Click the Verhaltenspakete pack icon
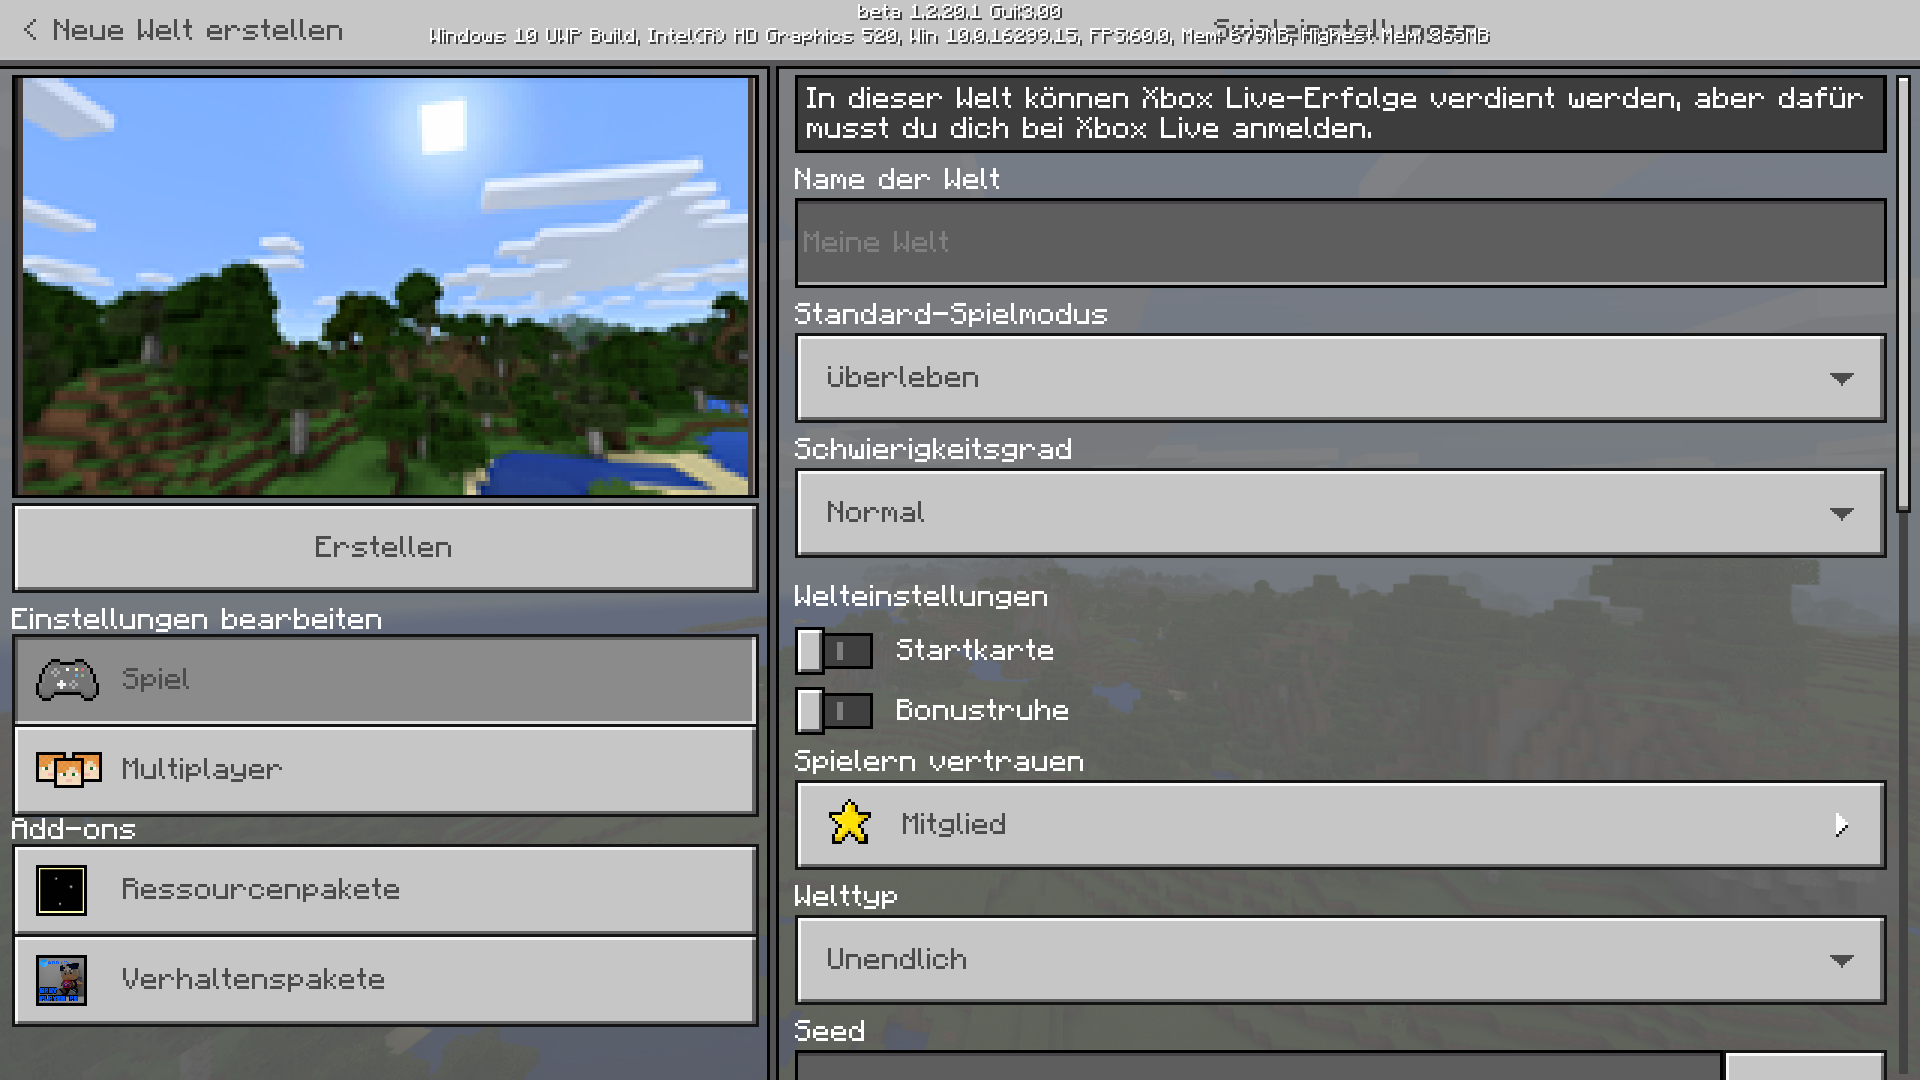 point(61,980)
